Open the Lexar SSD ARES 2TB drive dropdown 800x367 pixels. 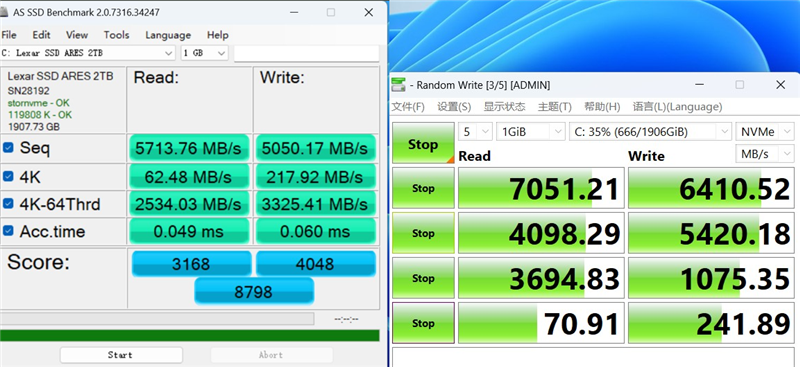[88, 53]
